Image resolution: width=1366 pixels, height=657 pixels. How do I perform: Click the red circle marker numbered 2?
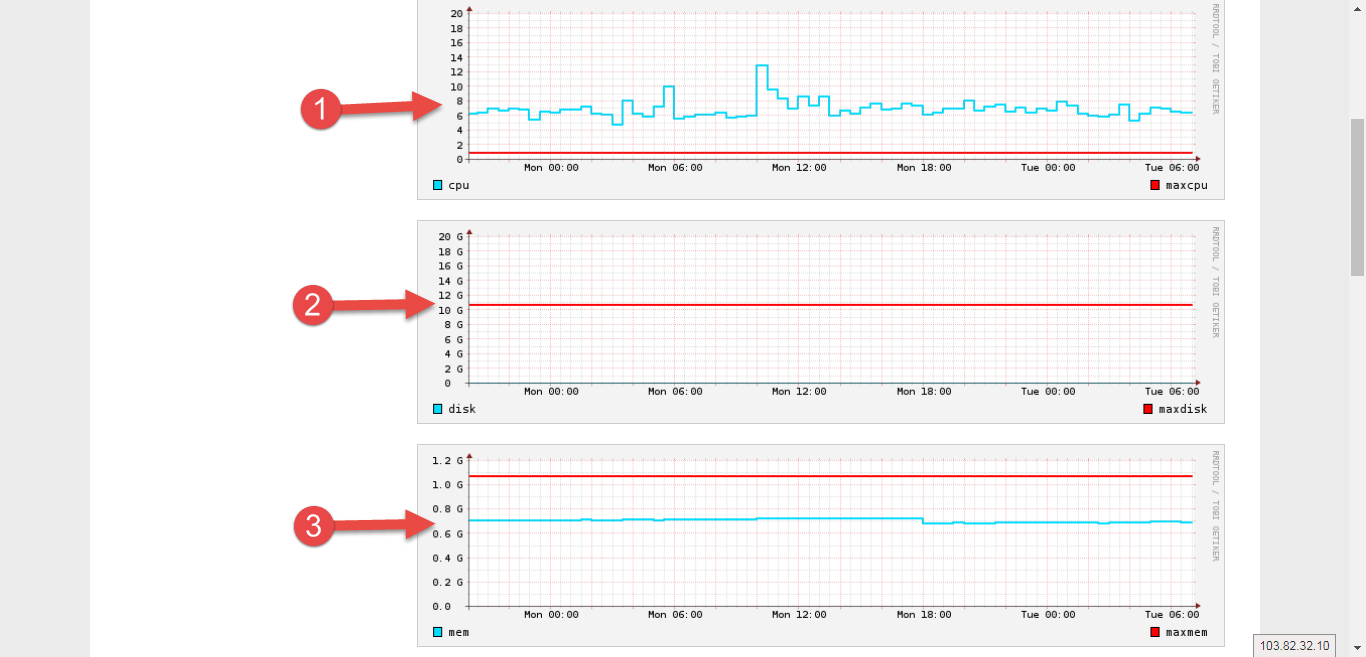click(312, 305)
